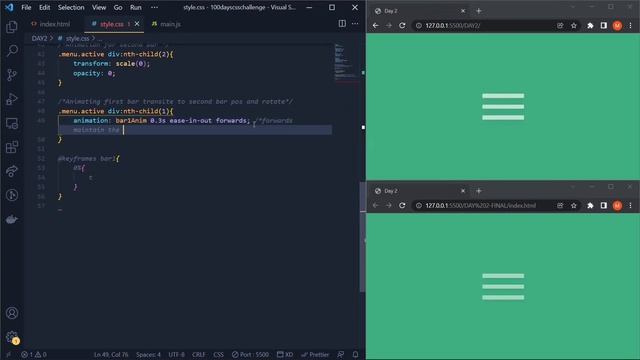Open Extensions puzzle icon in bottom Chrome window

(x=590, y=205)
